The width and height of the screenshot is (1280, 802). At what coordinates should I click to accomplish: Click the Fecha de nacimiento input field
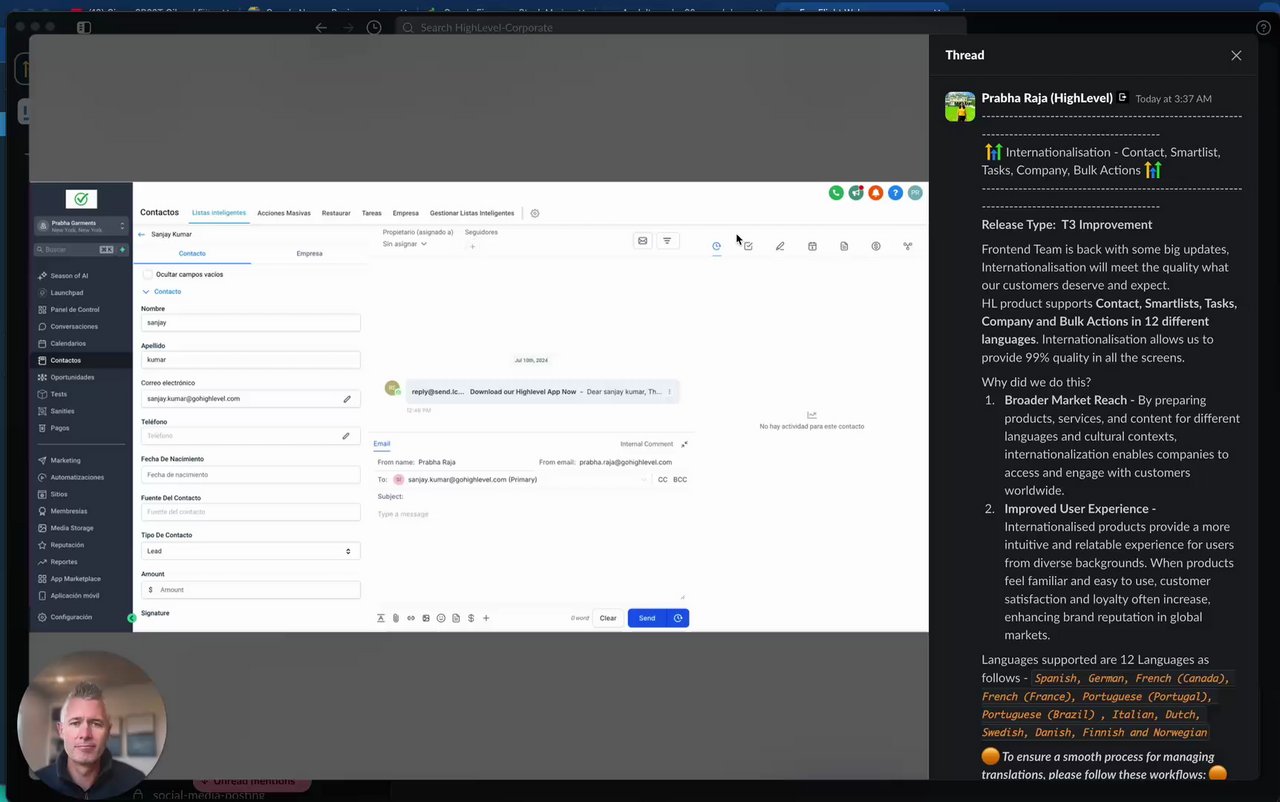pos(250,475)
